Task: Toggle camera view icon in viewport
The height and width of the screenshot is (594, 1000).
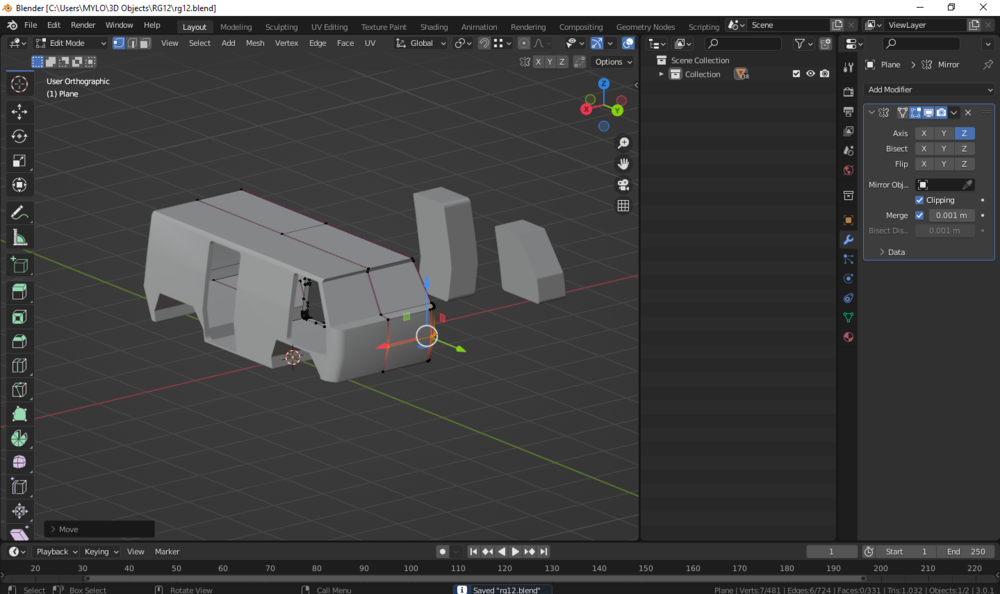Action: (623, 185)
